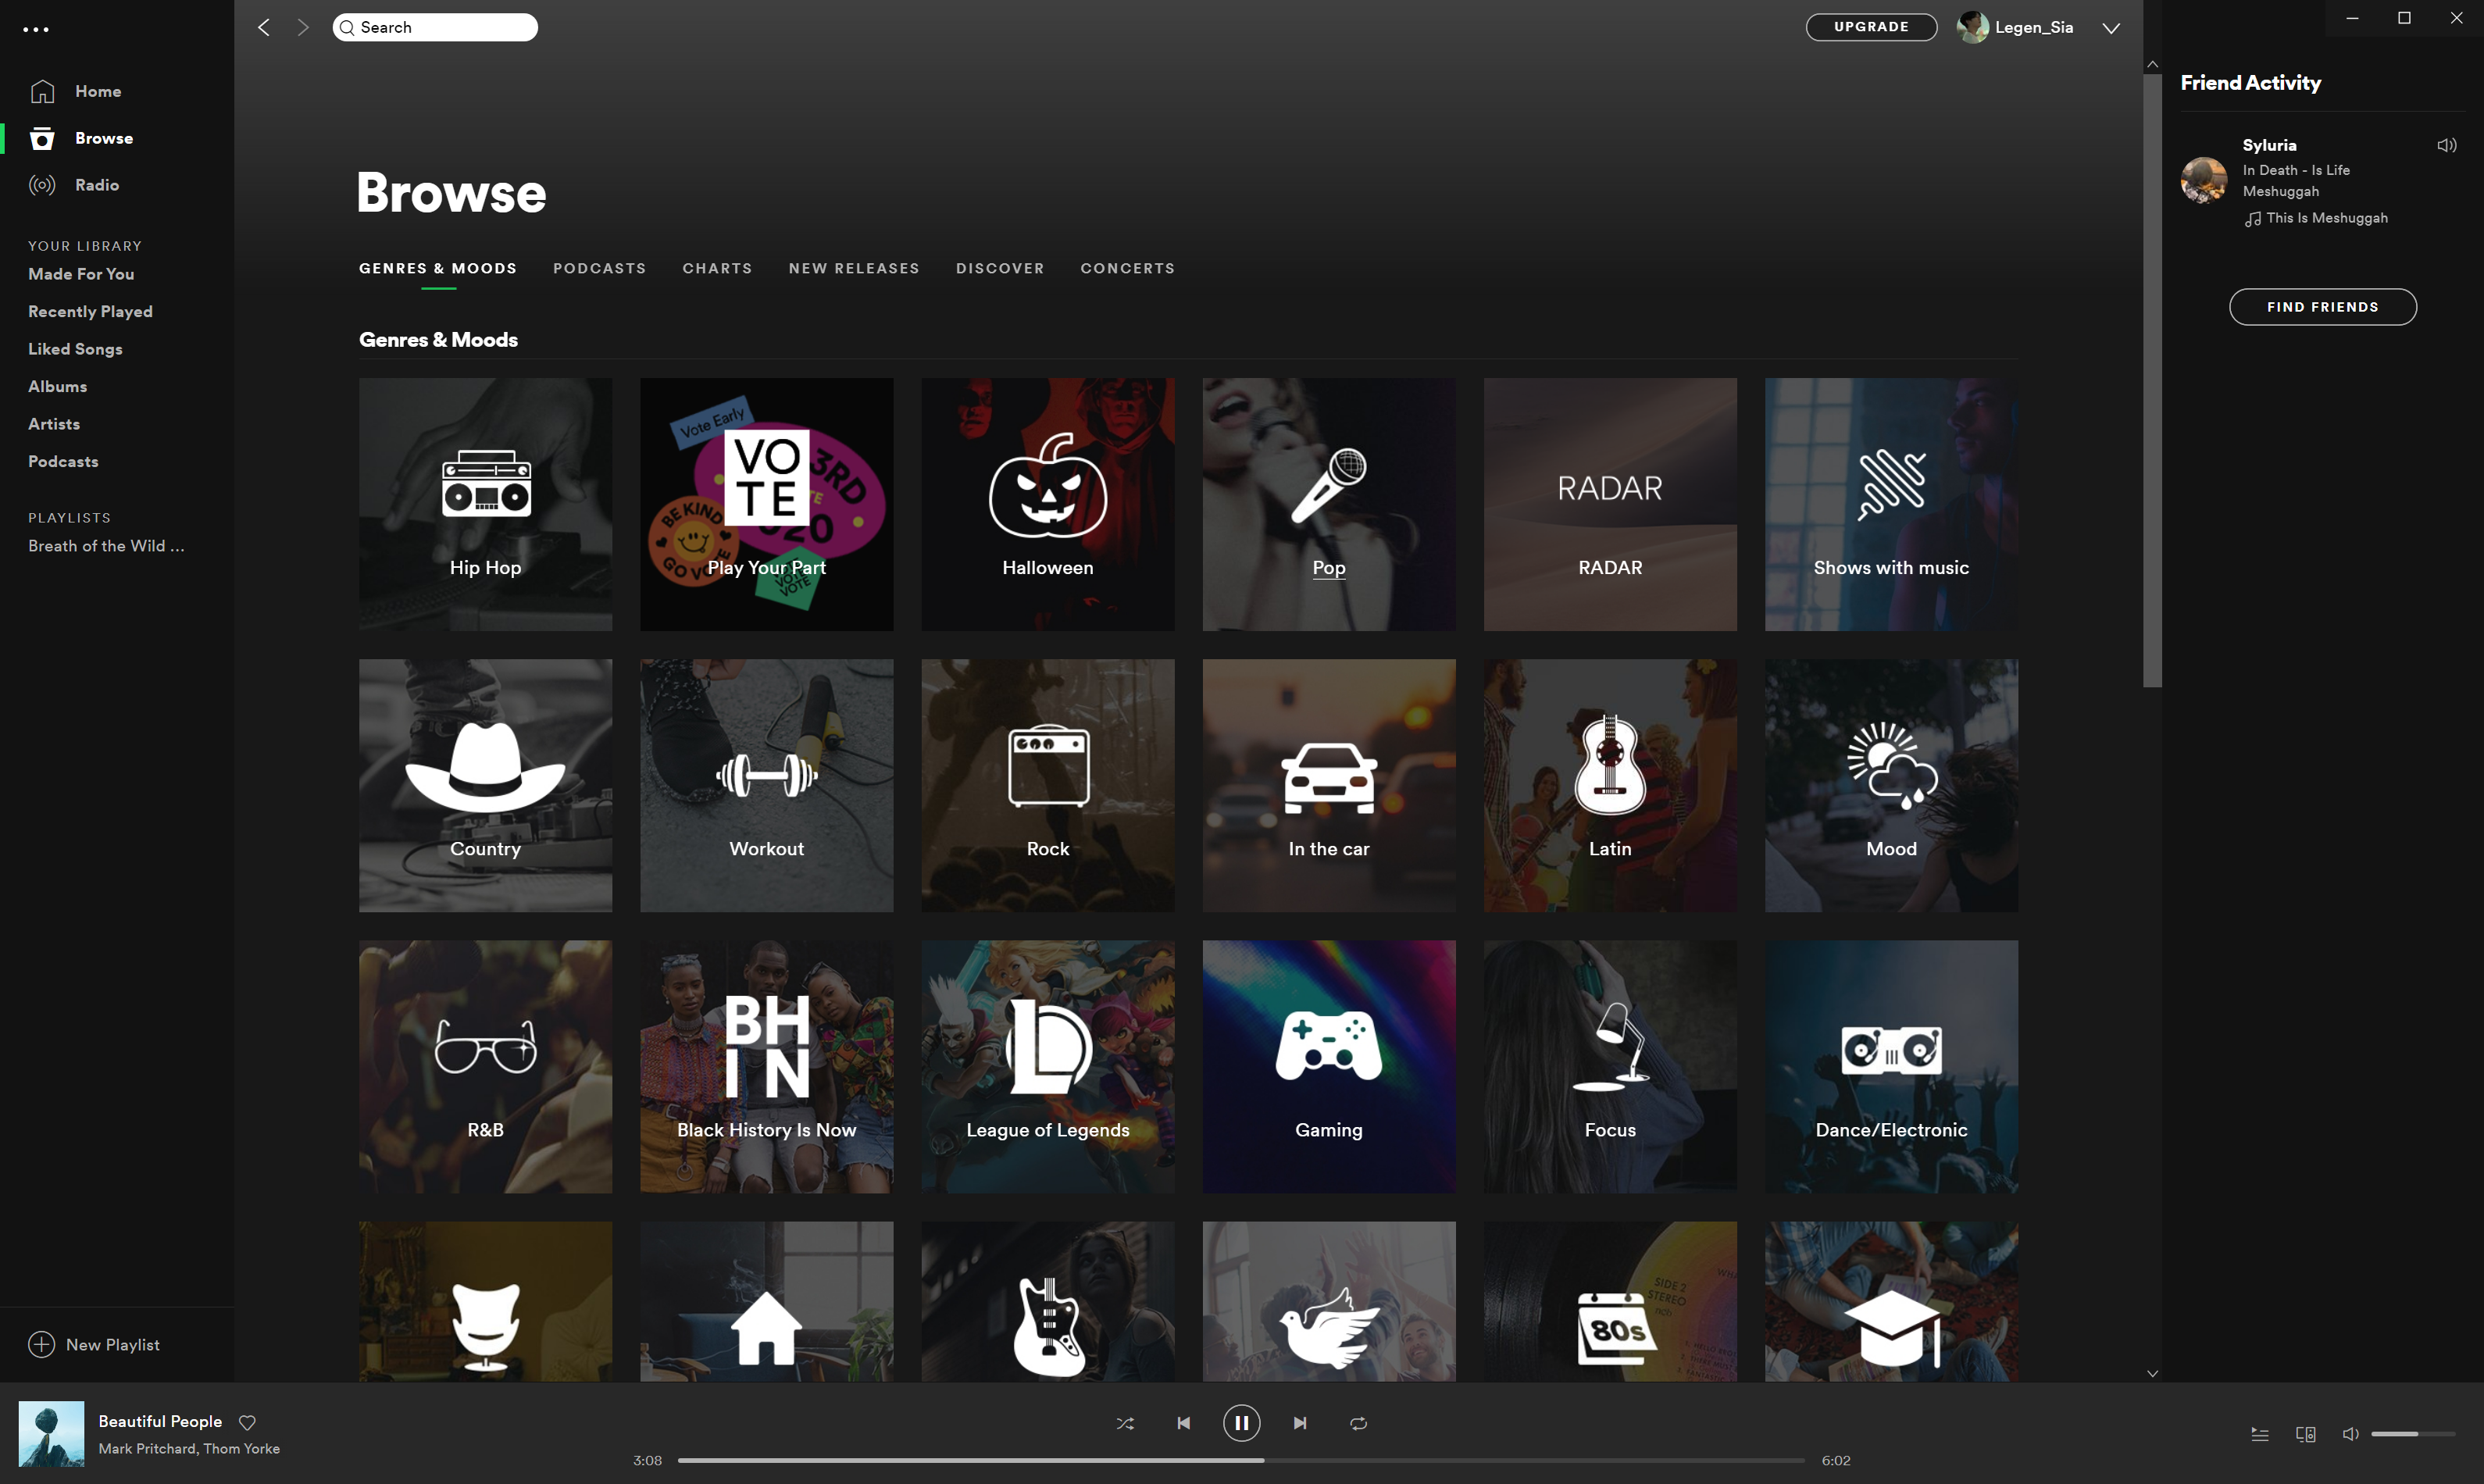Switch to the Podcasts tab
Viewport: 2484px width, 1484px height.
[x=599, y=268]
